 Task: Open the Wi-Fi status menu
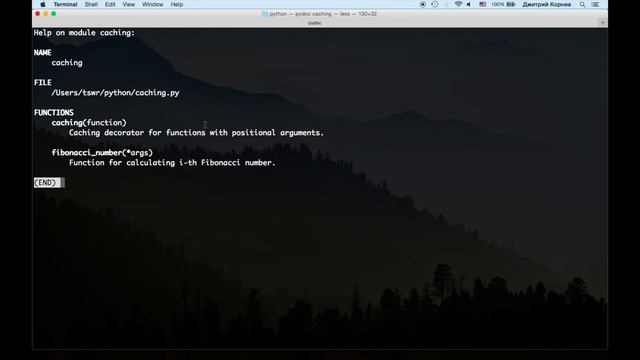coord(458,4)
